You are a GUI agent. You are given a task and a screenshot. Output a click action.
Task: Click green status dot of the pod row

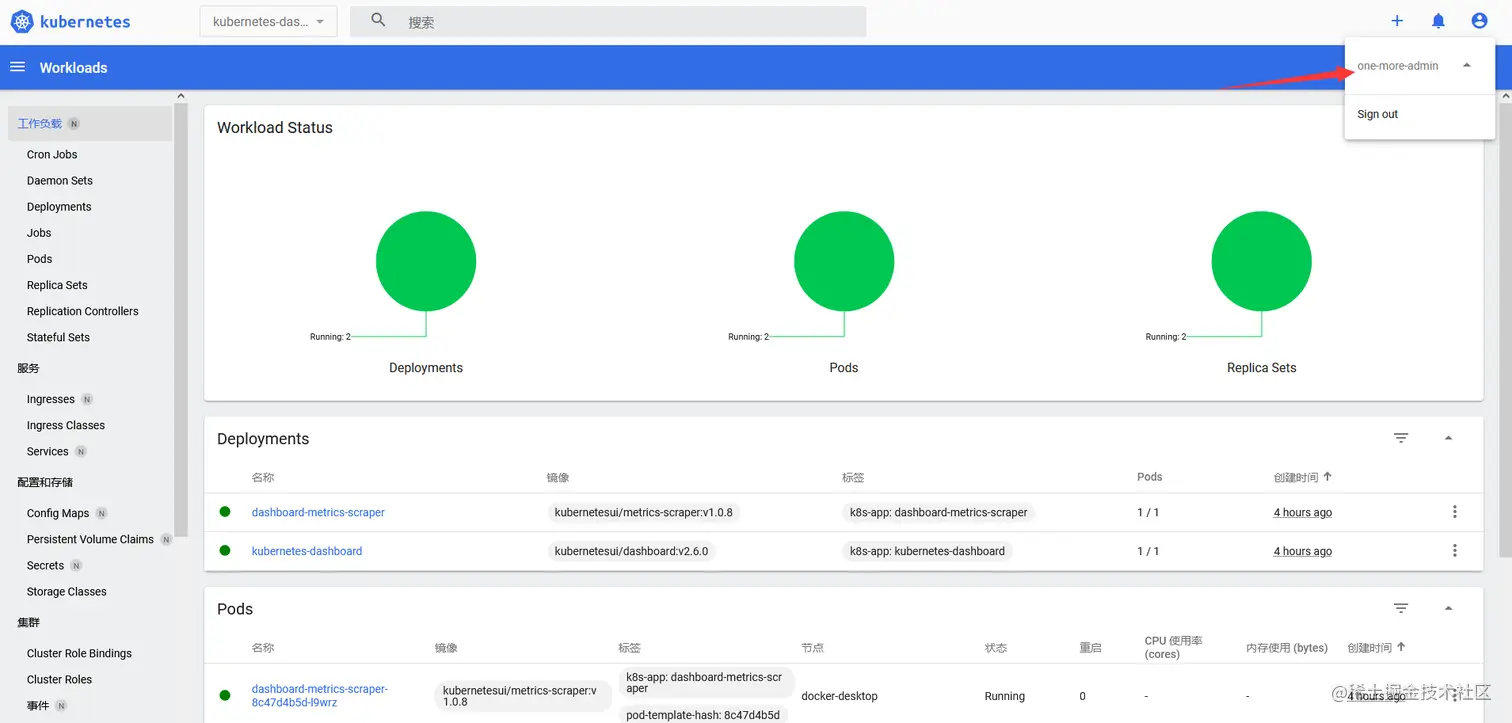[x=225, y=695]
